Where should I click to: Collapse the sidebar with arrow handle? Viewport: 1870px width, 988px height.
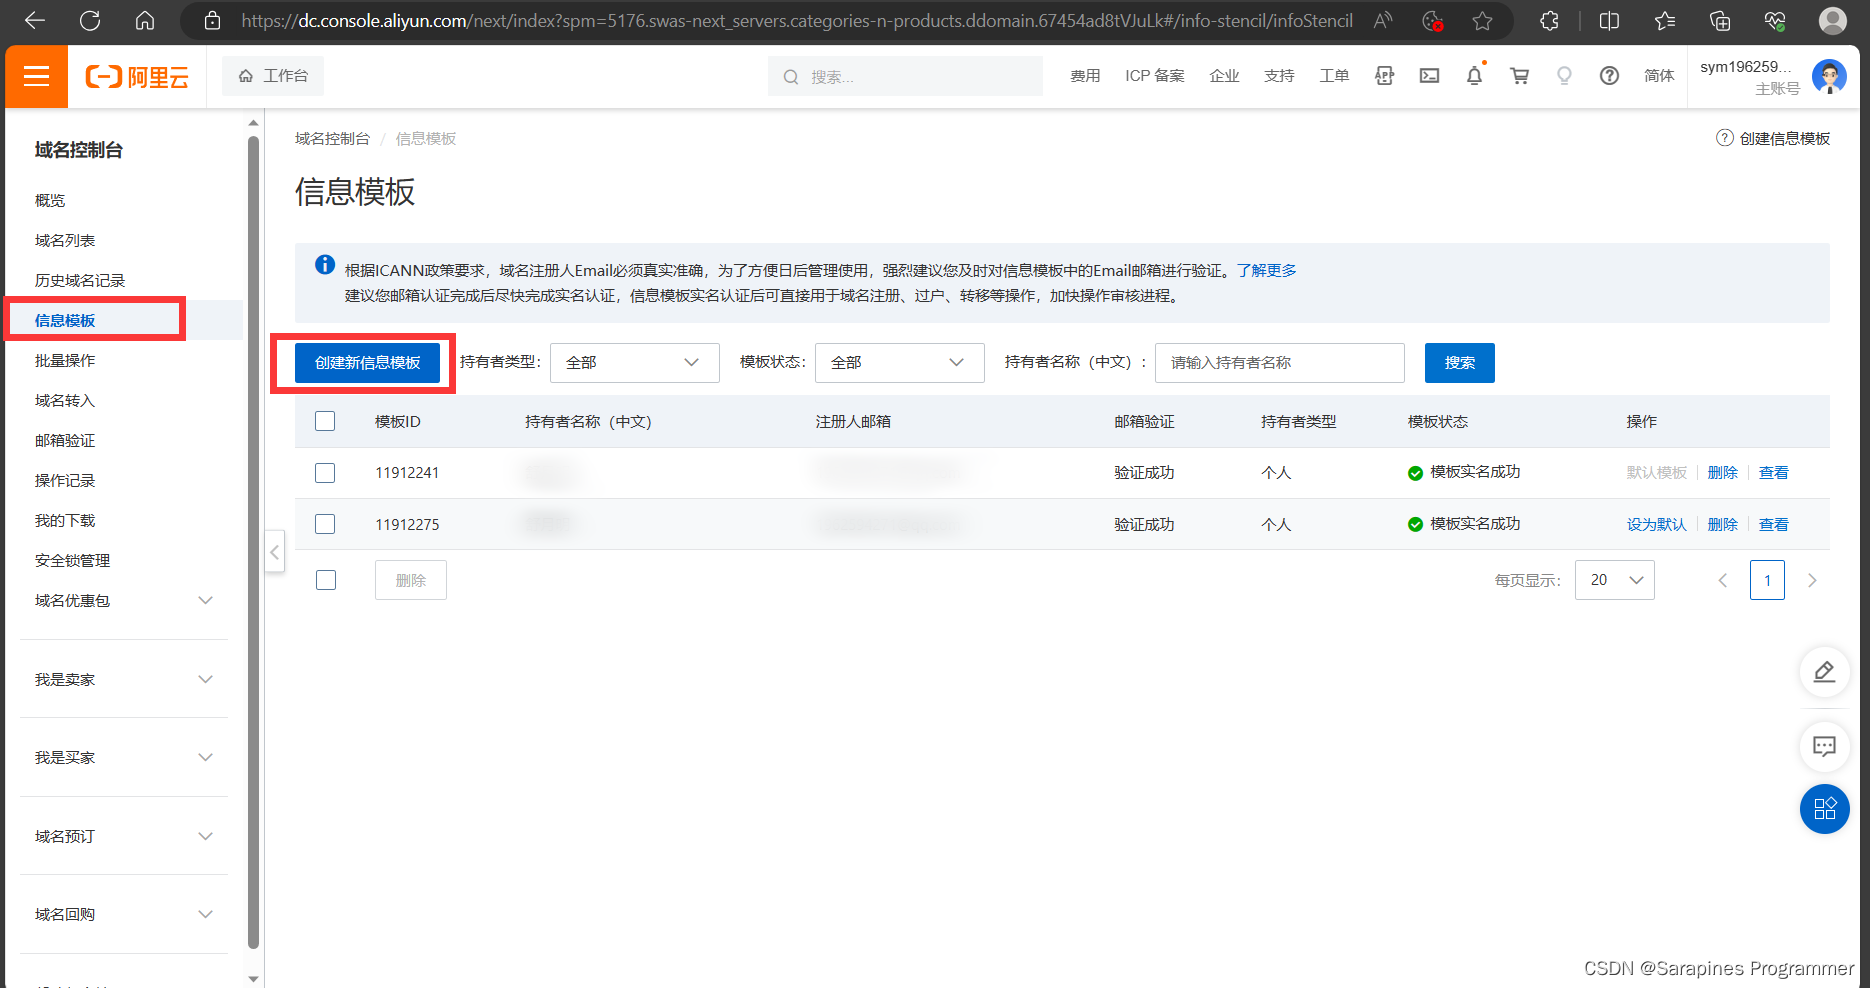pyautogui.click(x=275, y=552)
